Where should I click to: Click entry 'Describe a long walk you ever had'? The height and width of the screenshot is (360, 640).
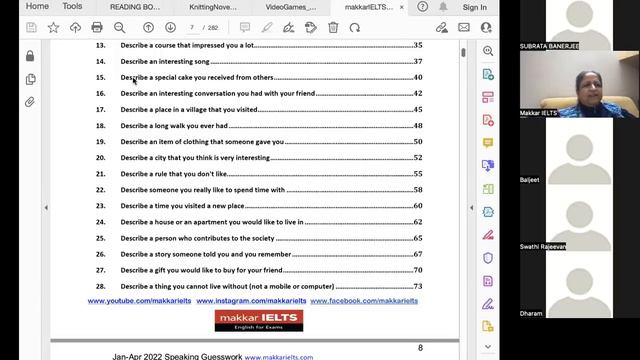(174, 126)
